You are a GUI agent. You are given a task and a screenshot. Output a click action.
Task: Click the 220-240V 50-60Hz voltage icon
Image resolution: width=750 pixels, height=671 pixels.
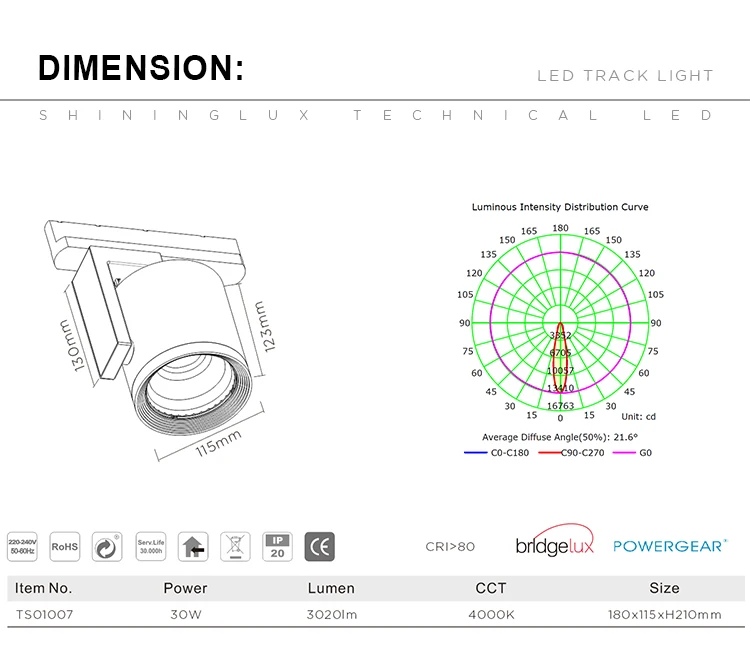(22, 547)
